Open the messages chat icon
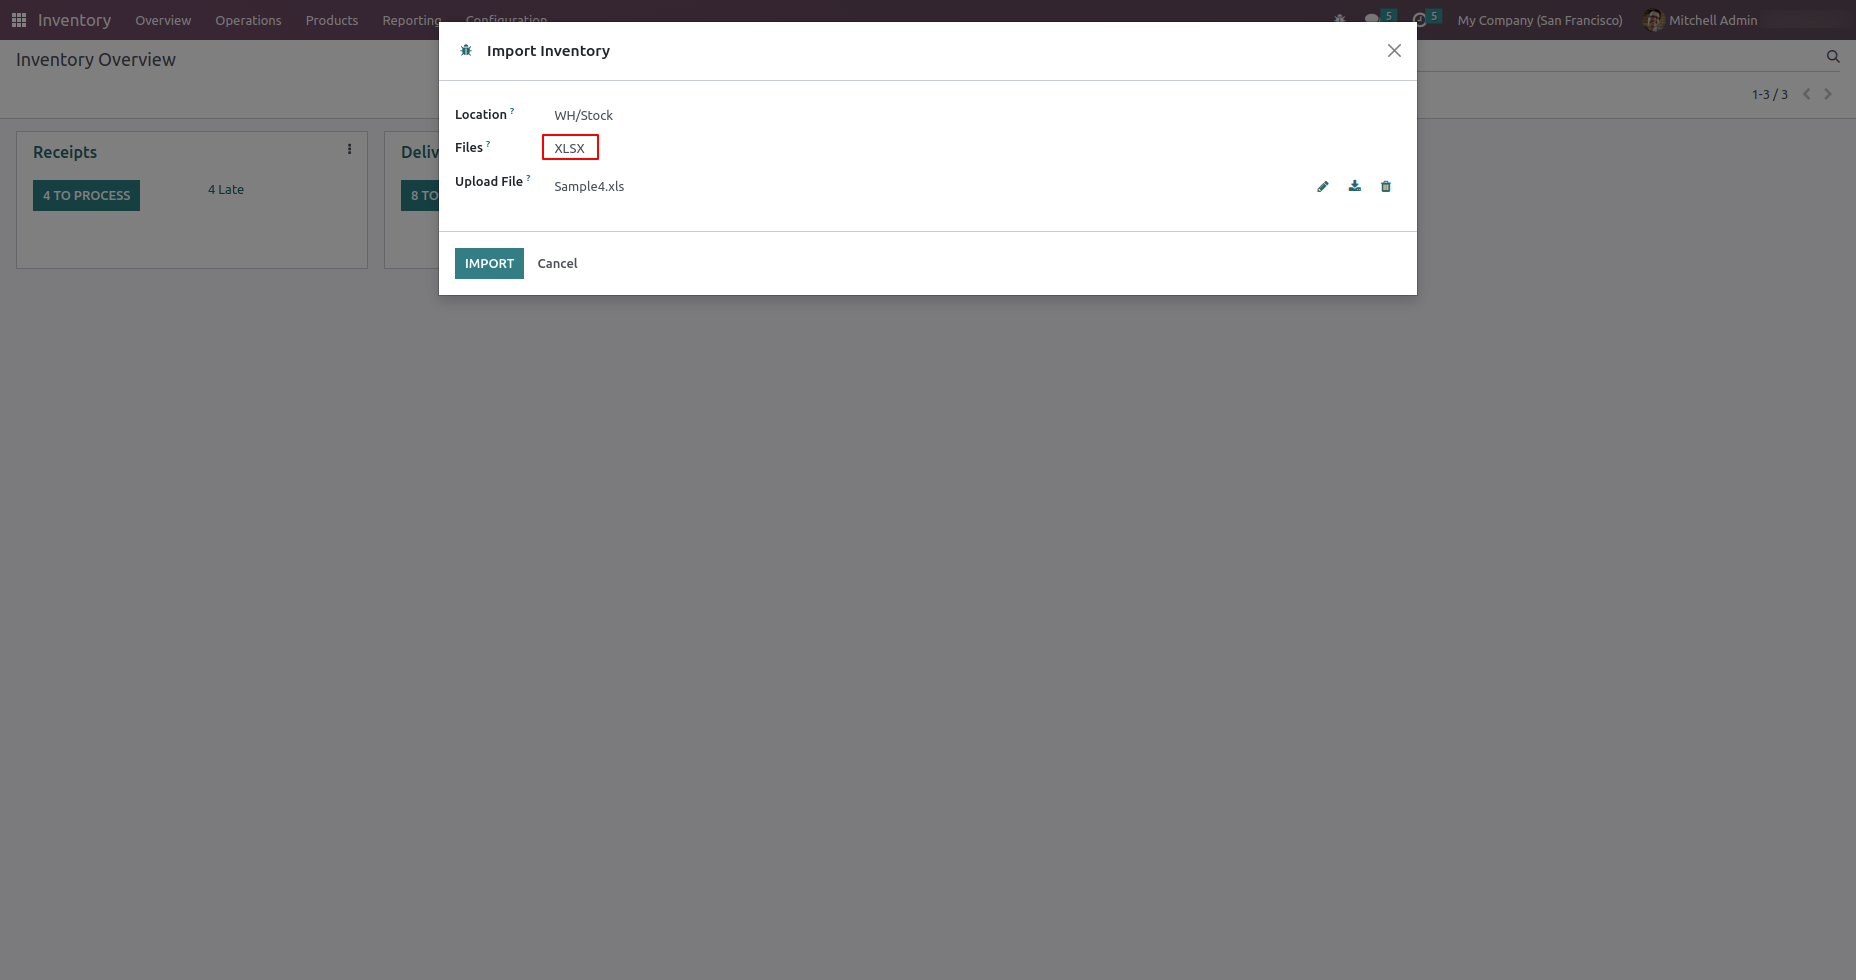Image resolution: width=1856 pixels, height=980 pixels. 1372,20
